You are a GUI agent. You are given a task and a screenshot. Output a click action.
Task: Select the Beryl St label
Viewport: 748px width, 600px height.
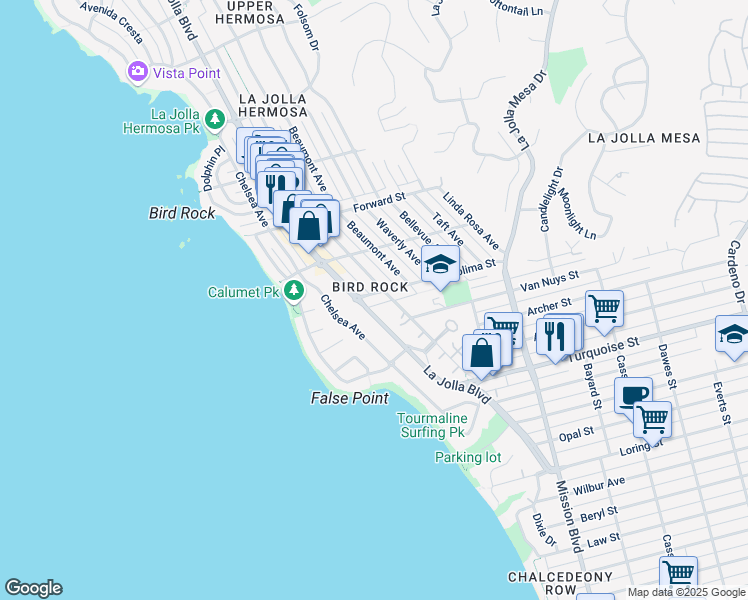599,514
